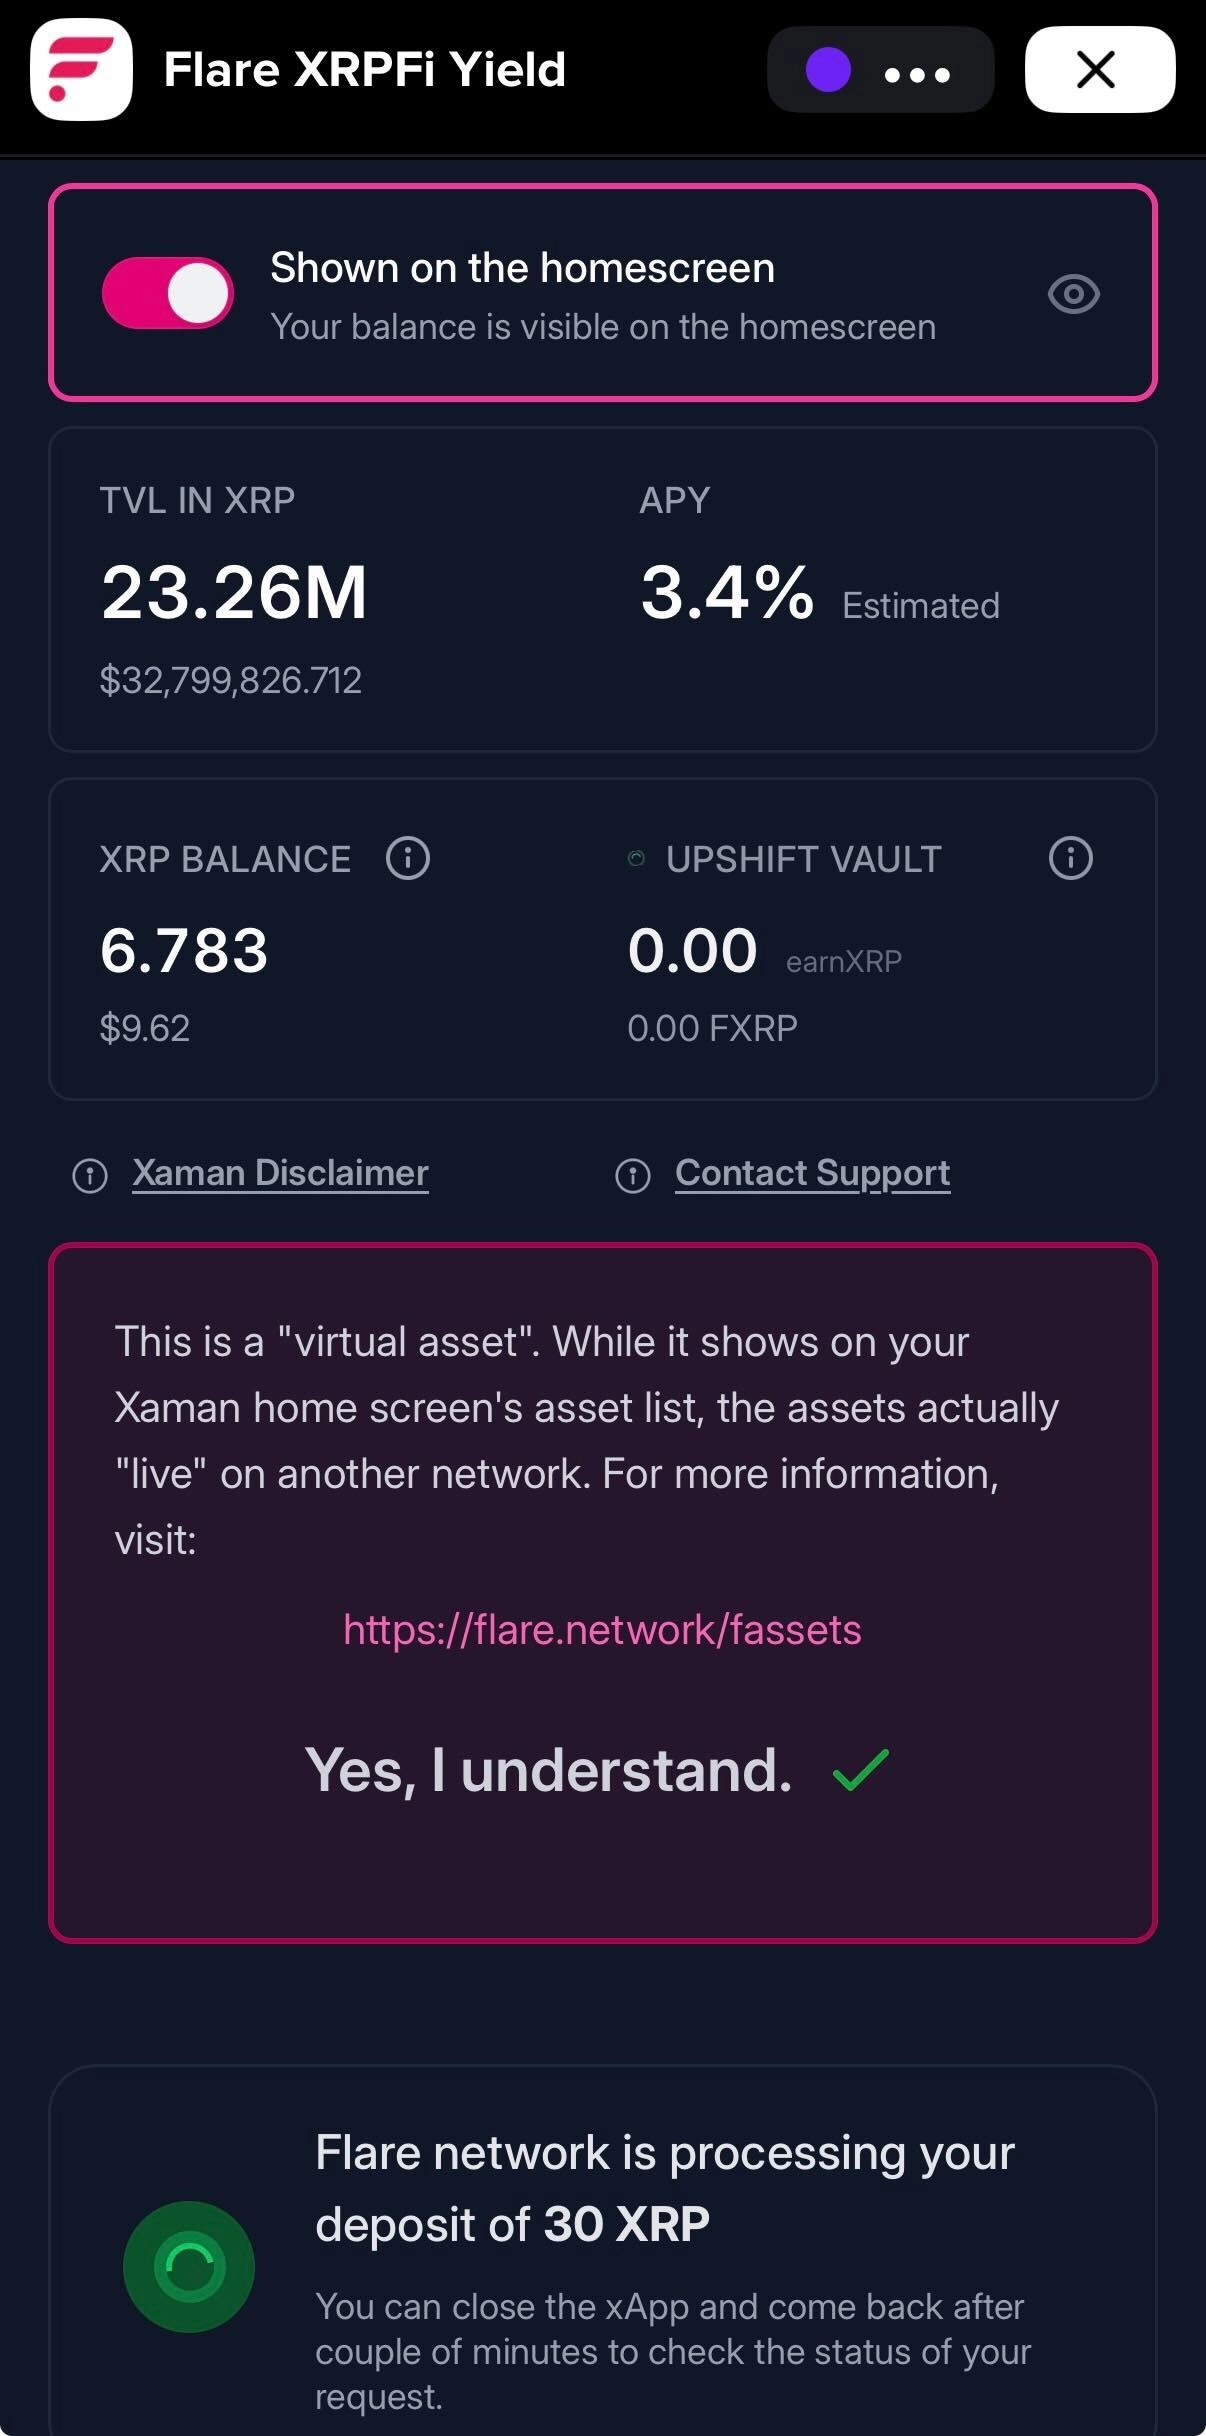Click the eye visibility icon

coord(1073,294)
